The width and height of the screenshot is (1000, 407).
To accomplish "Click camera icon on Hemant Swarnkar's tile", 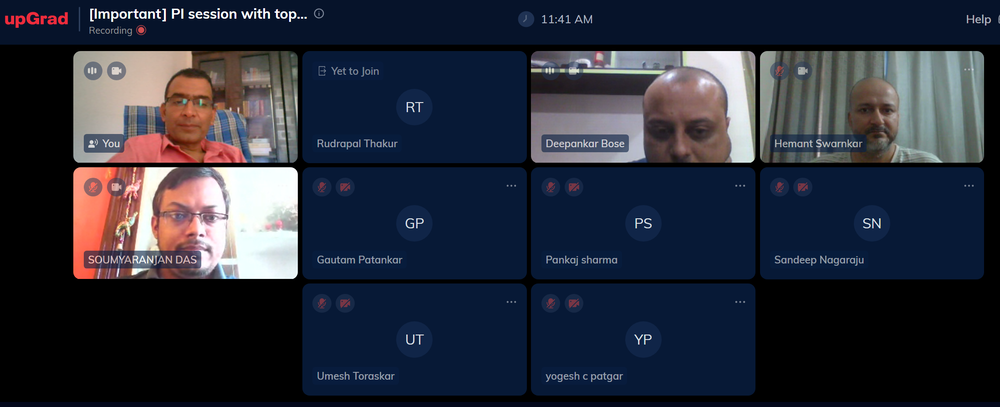I will click(802, 70).
